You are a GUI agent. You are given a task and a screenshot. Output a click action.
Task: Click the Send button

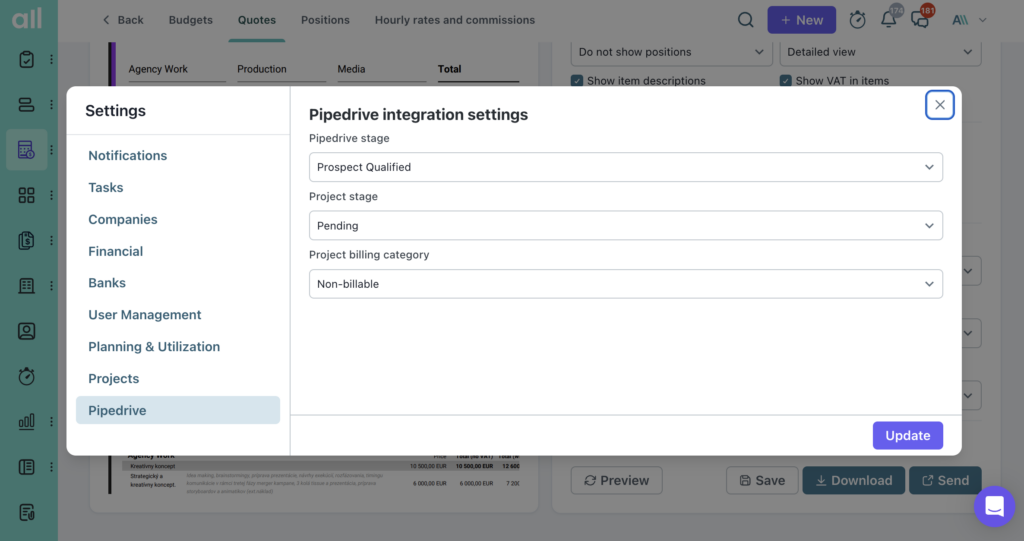945,480
